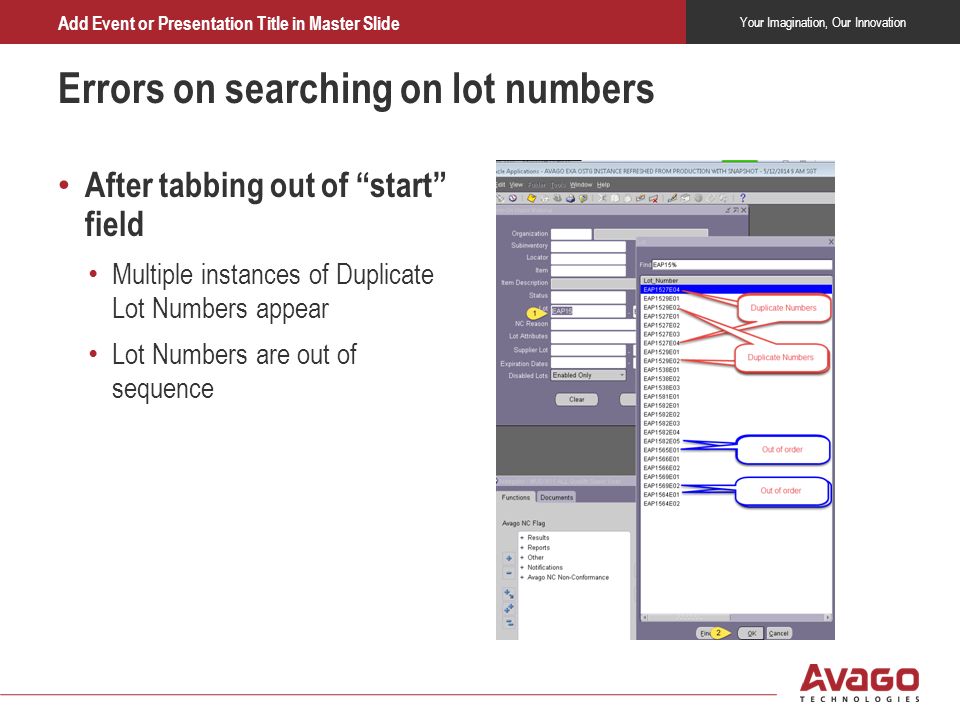Select lot EAP1538E01

point(661,370)
